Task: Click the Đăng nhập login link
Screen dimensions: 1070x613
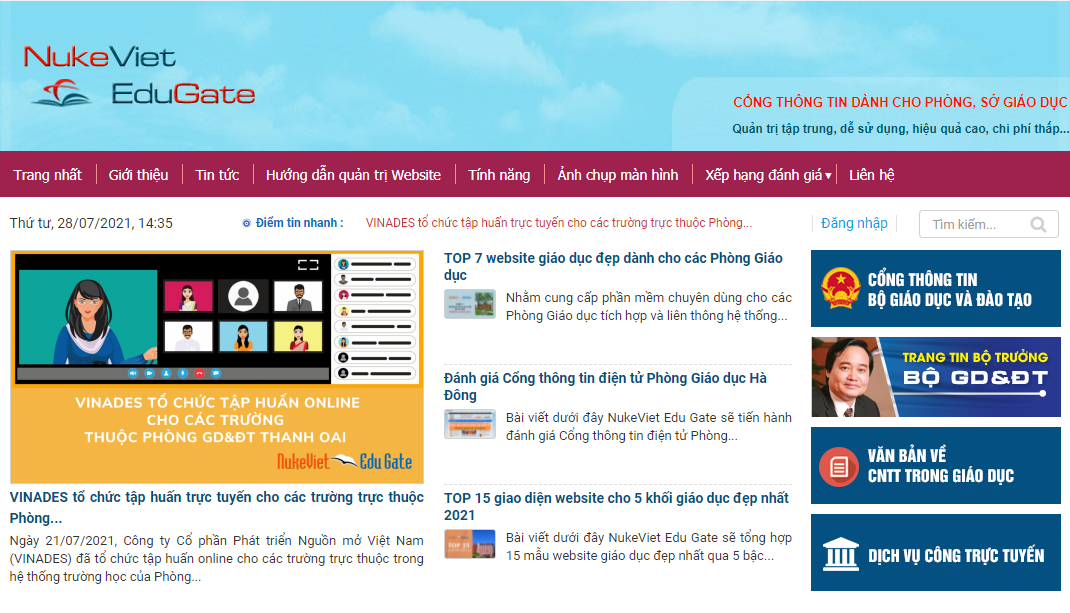Action: tap(854, 223)
